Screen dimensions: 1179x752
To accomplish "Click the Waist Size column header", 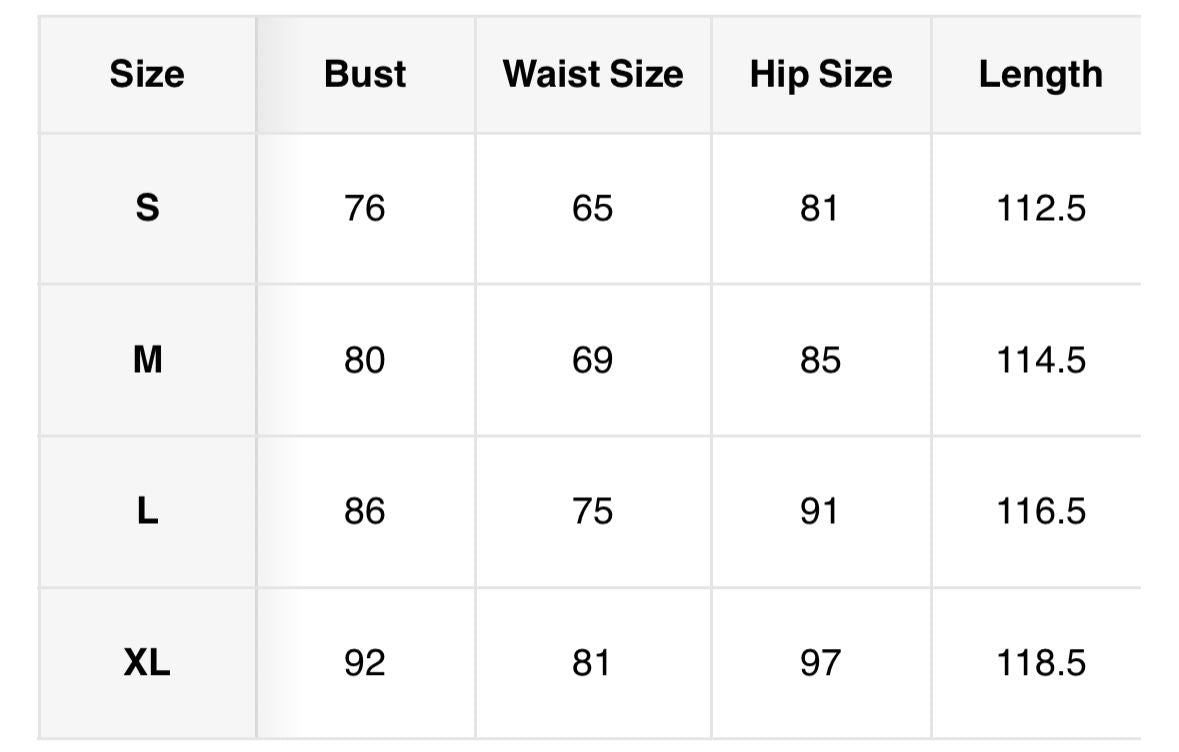I will pos(593,74).
